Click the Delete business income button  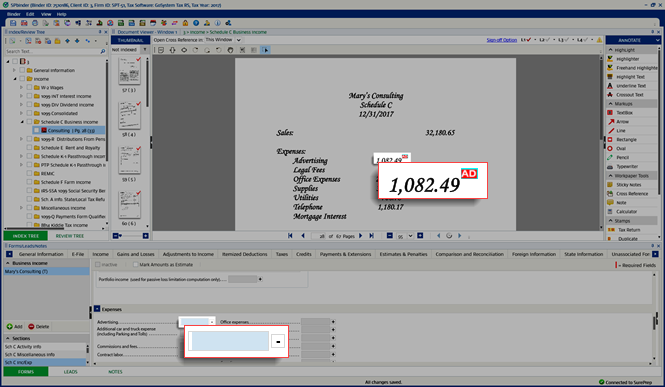coord(39,326)
